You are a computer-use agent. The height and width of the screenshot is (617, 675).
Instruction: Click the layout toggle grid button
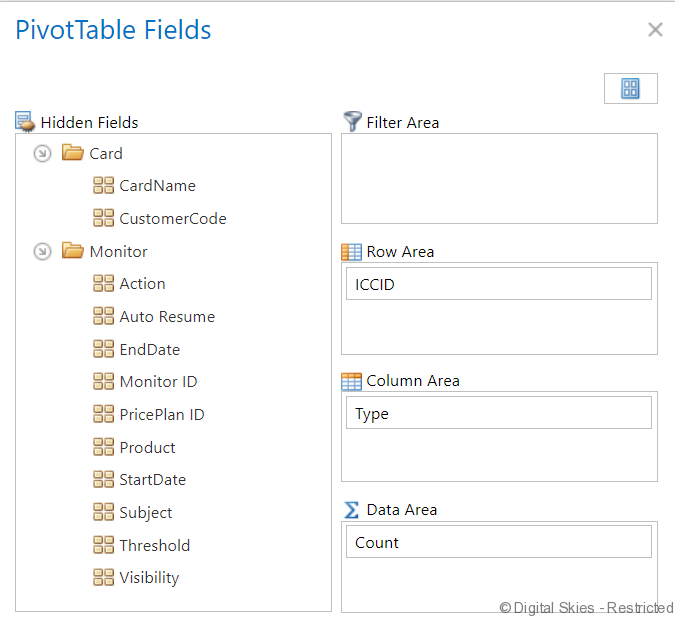630,89
